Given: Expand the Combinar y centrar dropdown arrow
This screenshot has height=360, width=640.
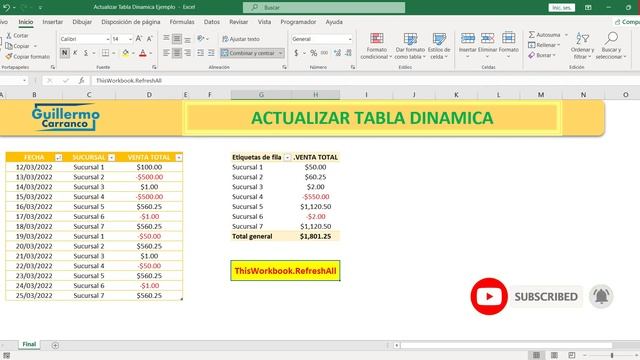Looking at the screenshot, I should (x=280, y=53).
